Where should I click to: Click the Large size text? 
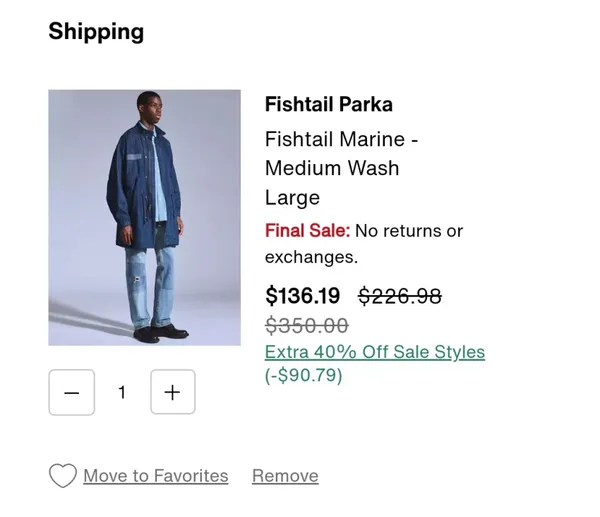coord(292,197)
